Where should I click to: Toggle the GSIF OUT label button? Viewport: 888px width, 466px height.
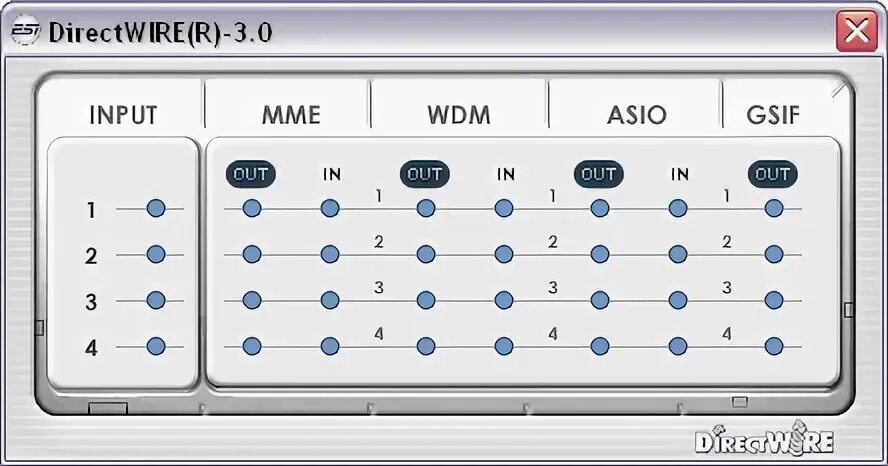[772, 174]
